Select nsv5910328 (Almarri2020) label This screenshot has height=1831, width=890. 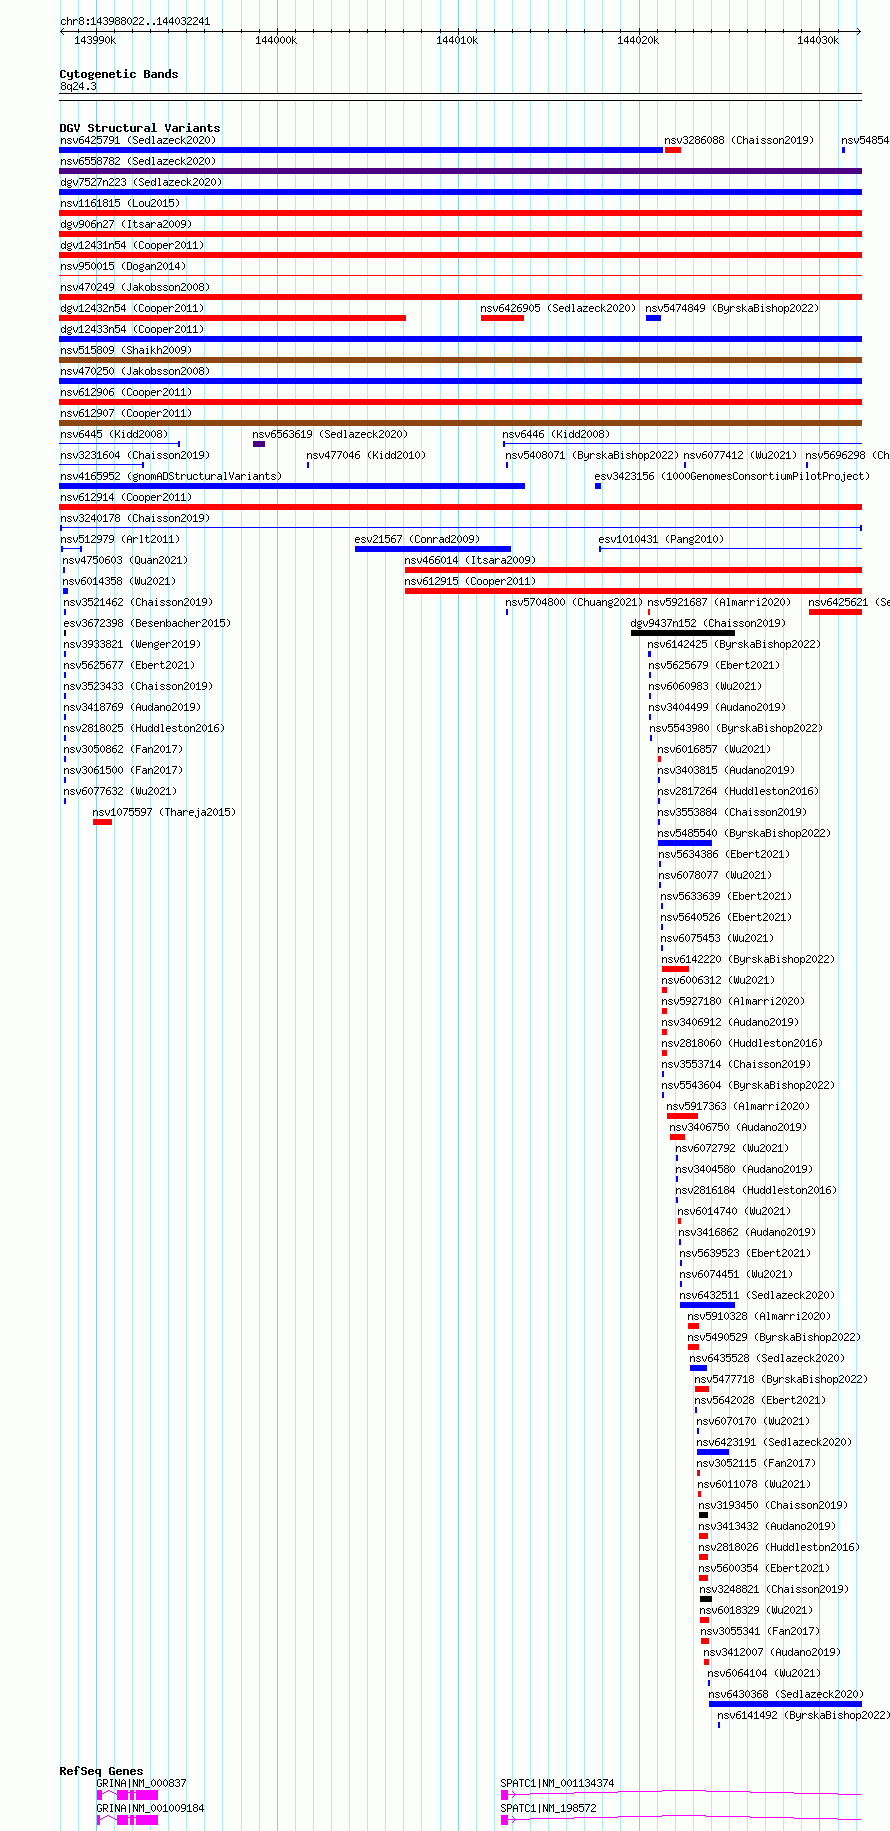(759, 1316)
